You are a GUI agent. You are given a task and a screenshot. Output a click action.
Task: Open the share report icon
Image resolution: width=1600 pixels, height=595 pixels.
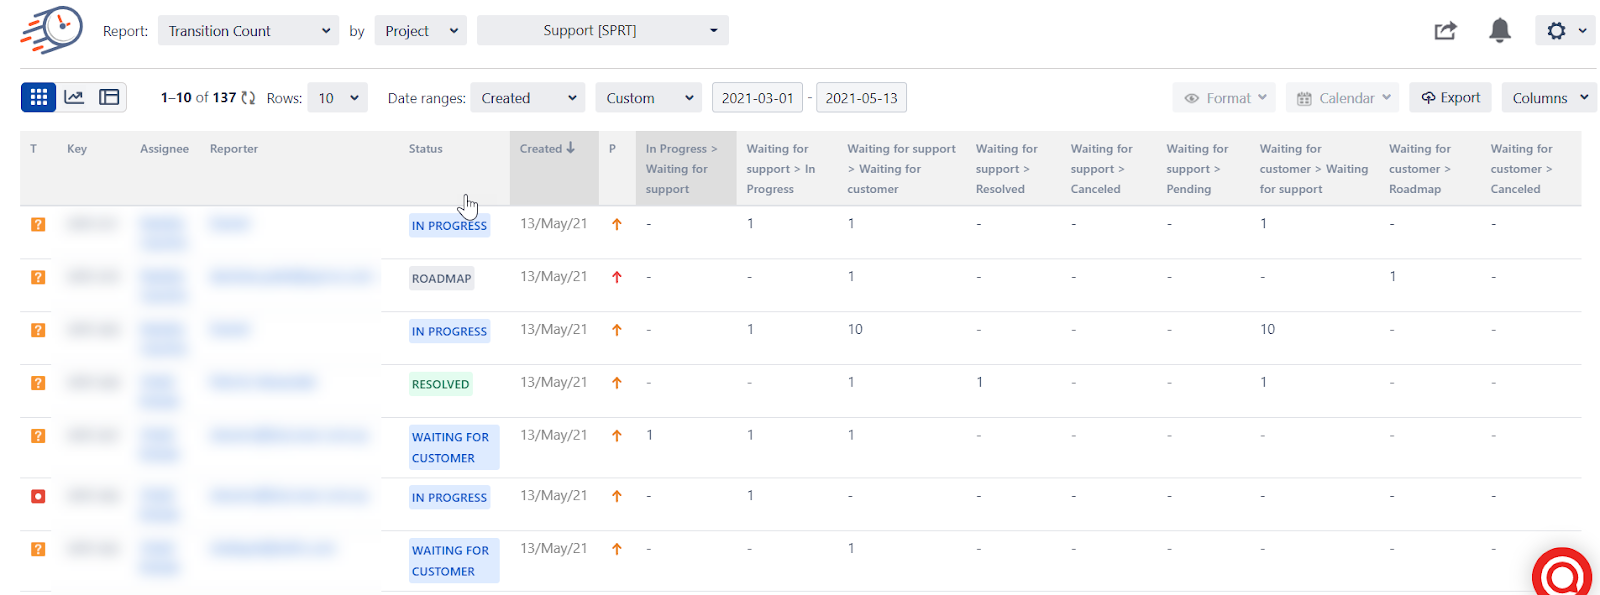pyautogui.click(x=1445, y=31)
